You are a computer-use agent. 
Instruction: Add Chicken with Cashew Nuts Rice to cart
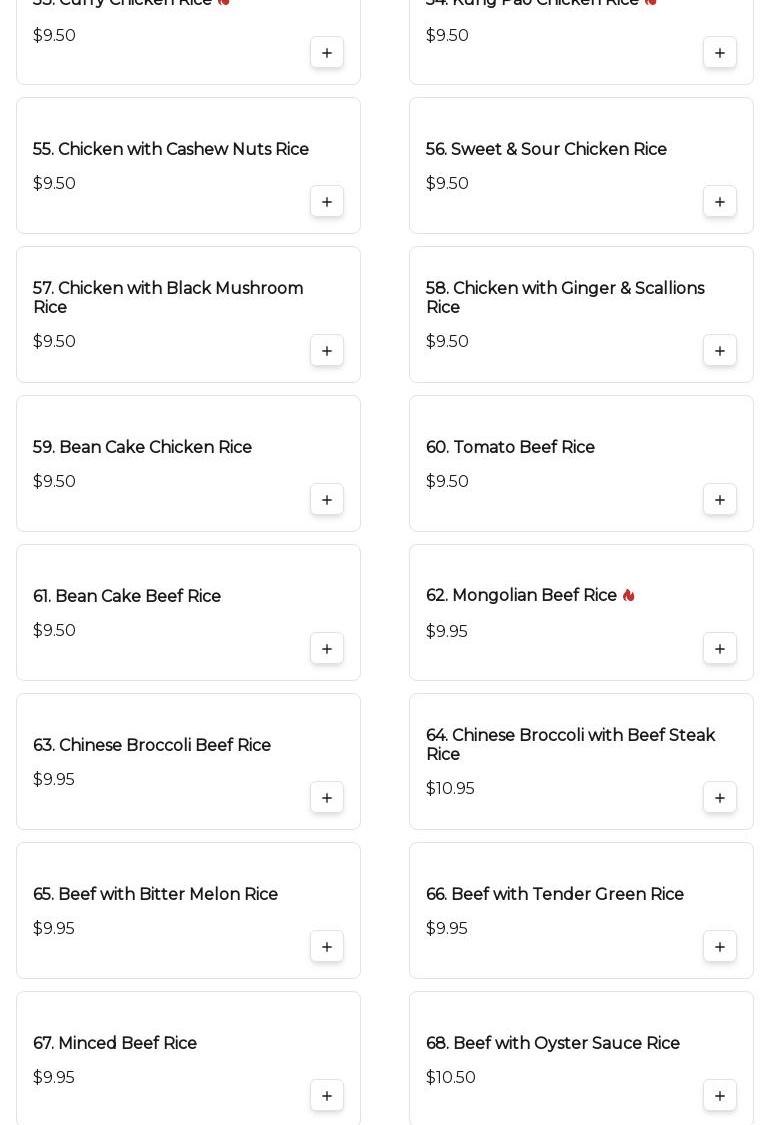pos(327,202)
